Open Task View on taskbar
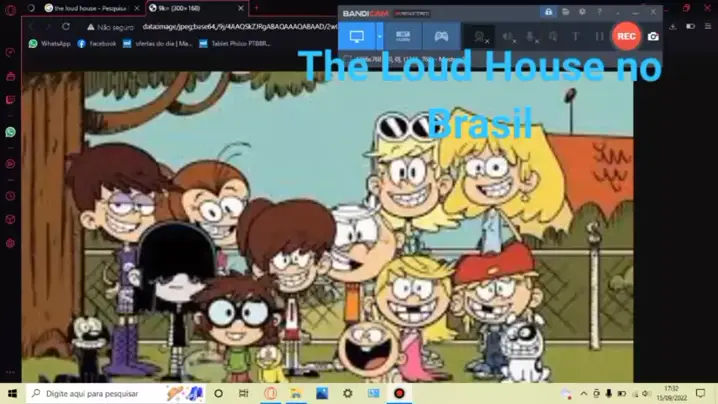Viewport: 718px width, 404px height. 244,393
